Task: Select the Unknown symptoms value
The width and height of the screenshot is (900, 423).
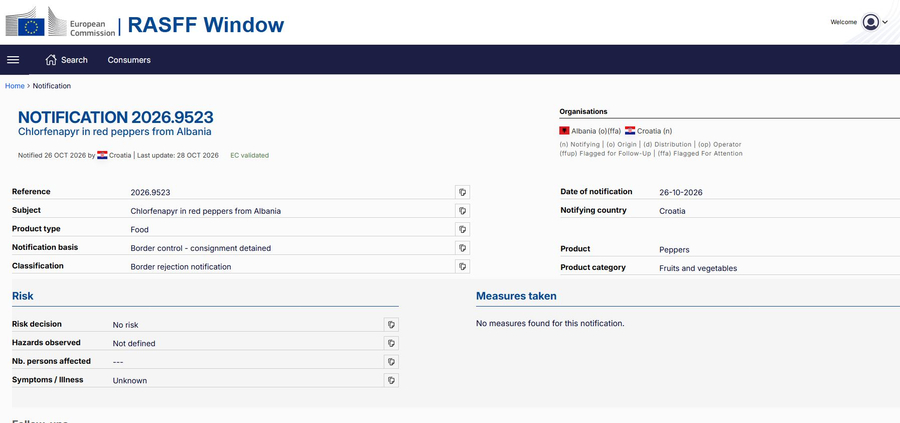Action: click(130, 380)
